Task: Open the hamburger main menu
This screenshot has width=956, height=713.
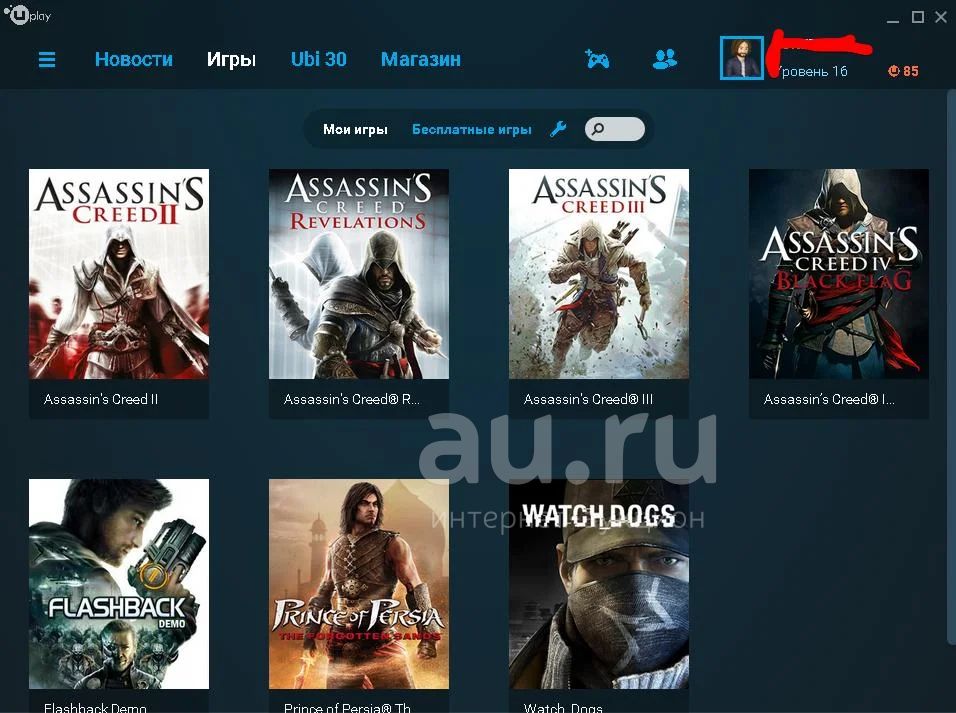Action: [47, 59]
